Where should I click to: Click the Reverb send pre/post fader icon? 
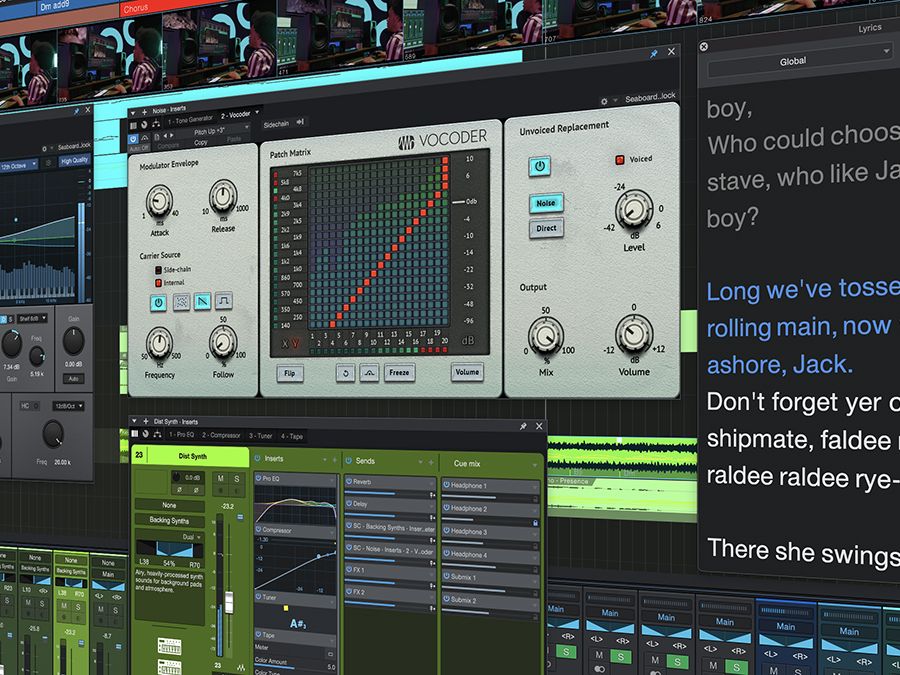[432, 494]
